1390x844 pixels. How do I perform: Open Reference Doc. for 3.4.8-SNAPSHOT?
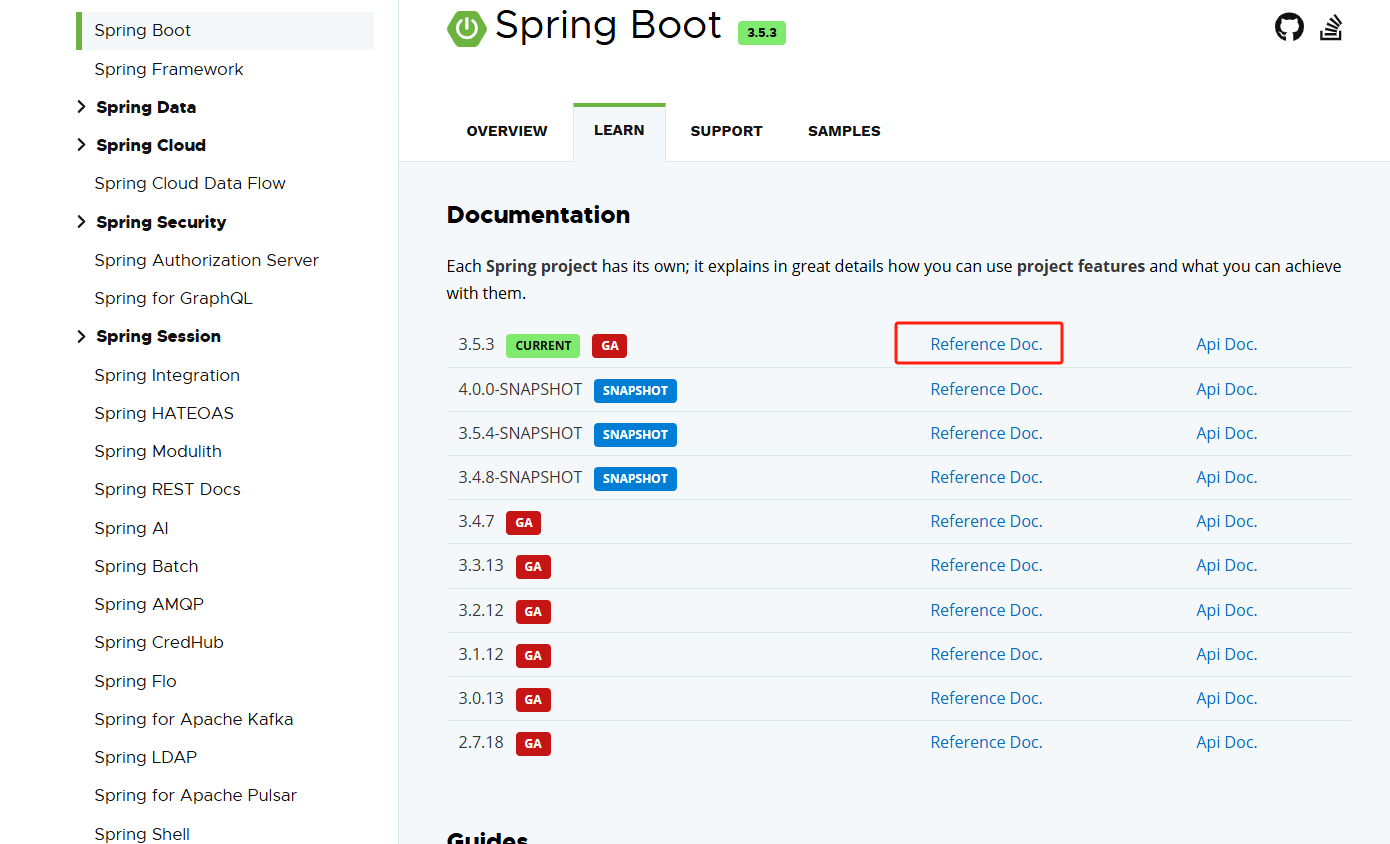click(986, 477)
